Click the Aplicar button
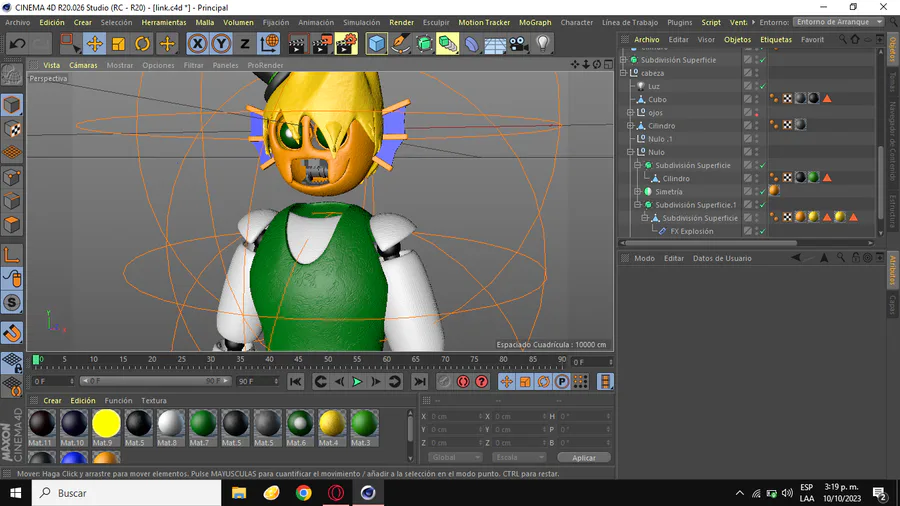Image resolution: width=900 pixels, height=506 pixels. click(x=584, y=458)
